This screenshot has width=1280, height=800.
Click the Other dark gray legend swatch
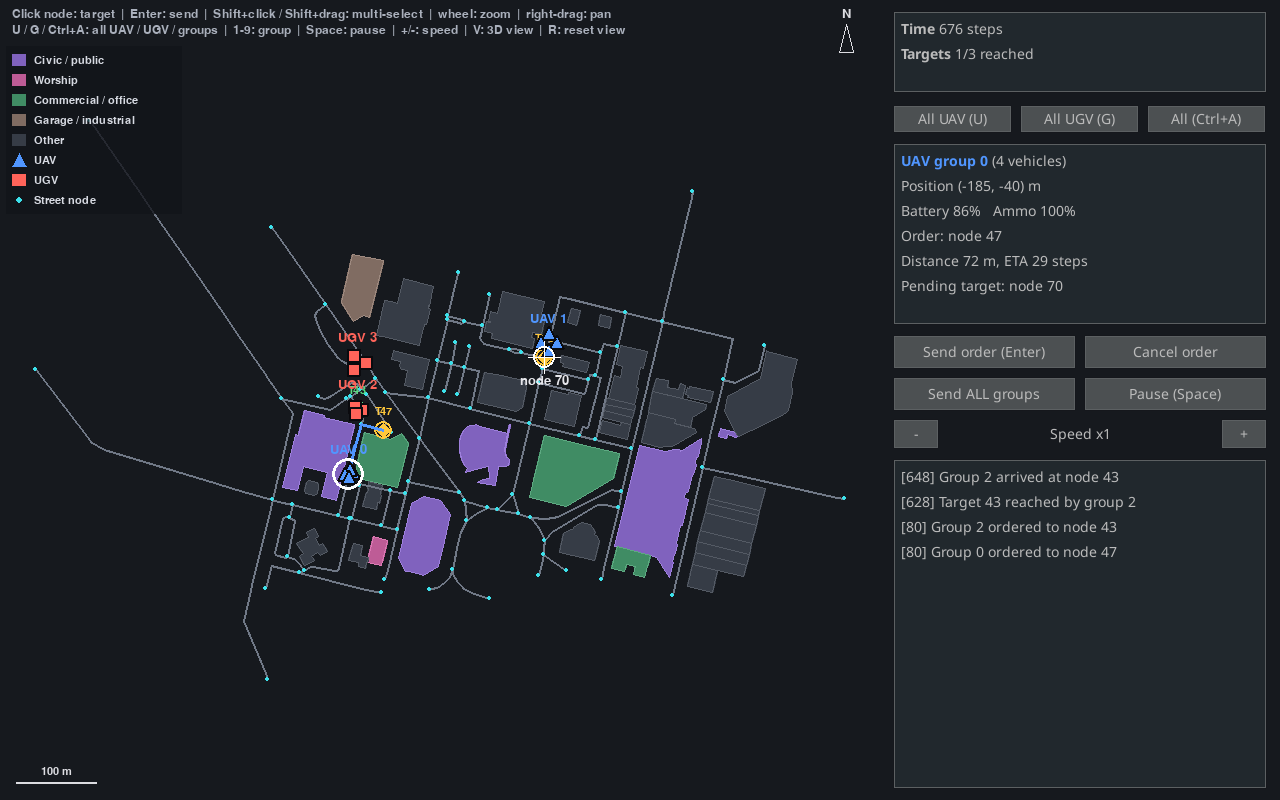tap(19, 140)
